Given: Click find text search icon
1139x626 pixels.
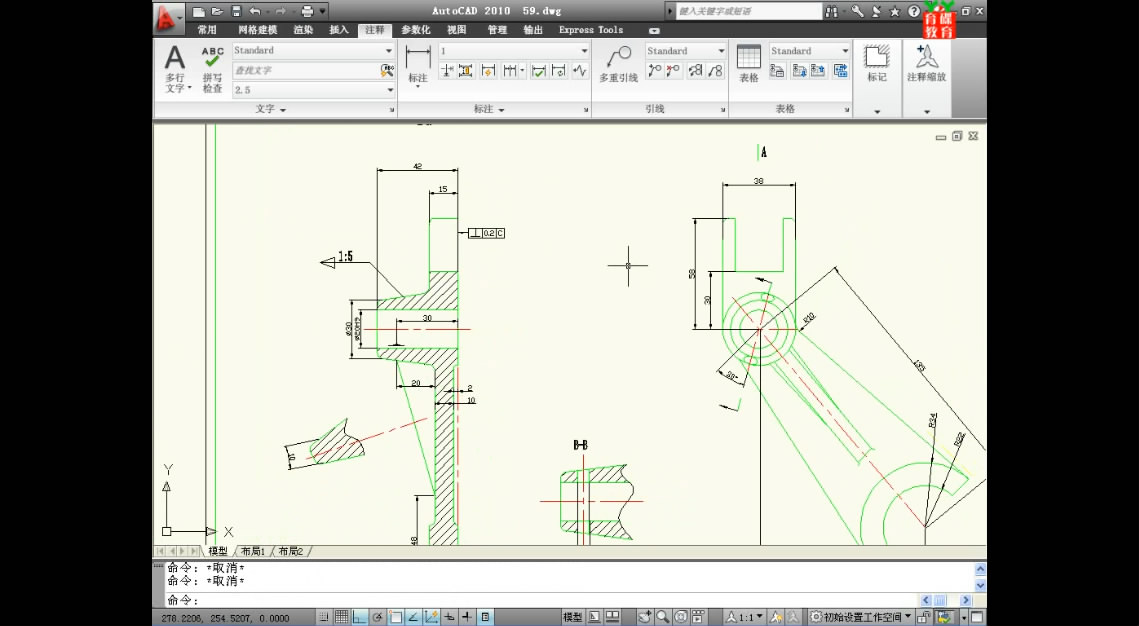Looking at the screenshot, I should click(x=386, y=70).
